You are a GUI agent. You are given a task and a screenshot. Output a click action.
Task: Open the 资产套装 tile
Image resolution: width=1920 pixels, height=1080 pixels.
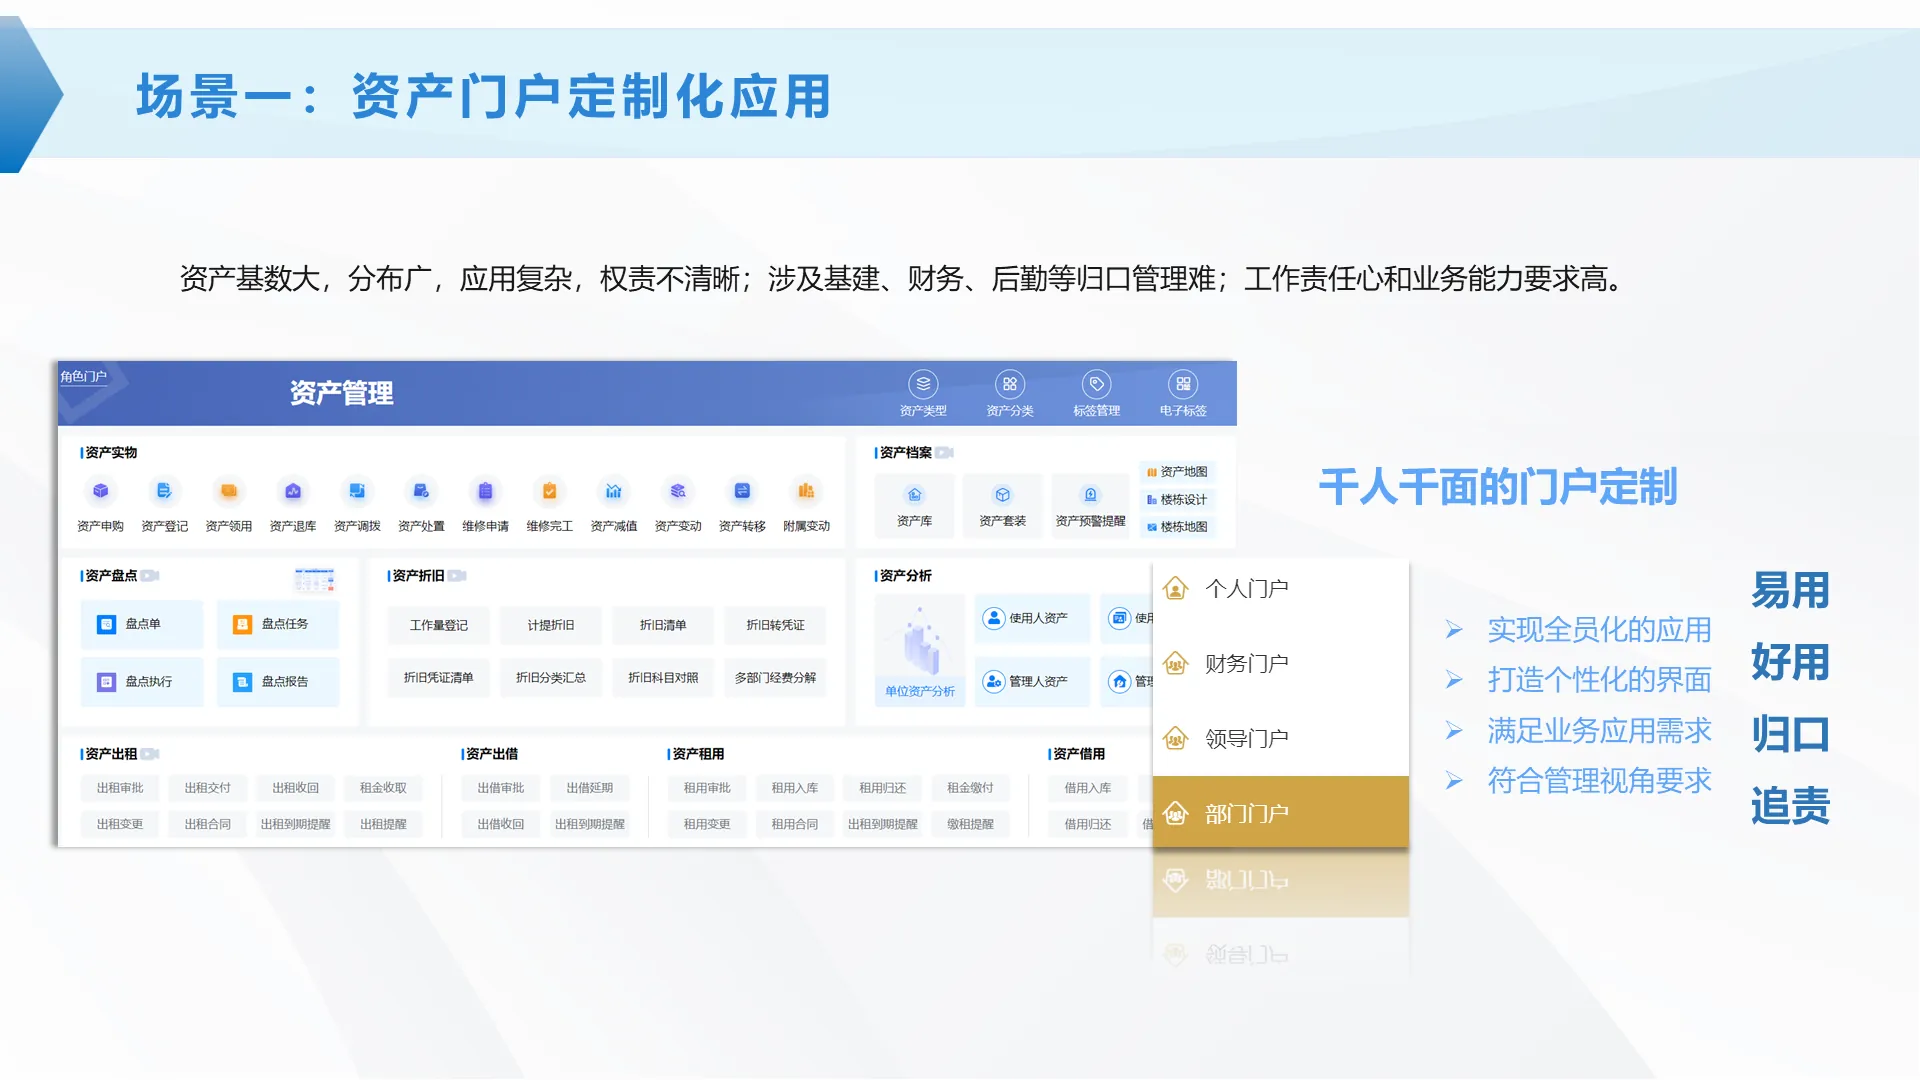[x=1002, y=506]
